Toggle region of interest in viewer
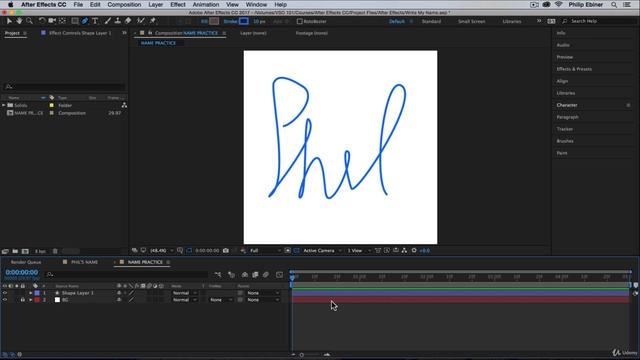The width and height of the screenshot is (640, 360). [288, 250]
